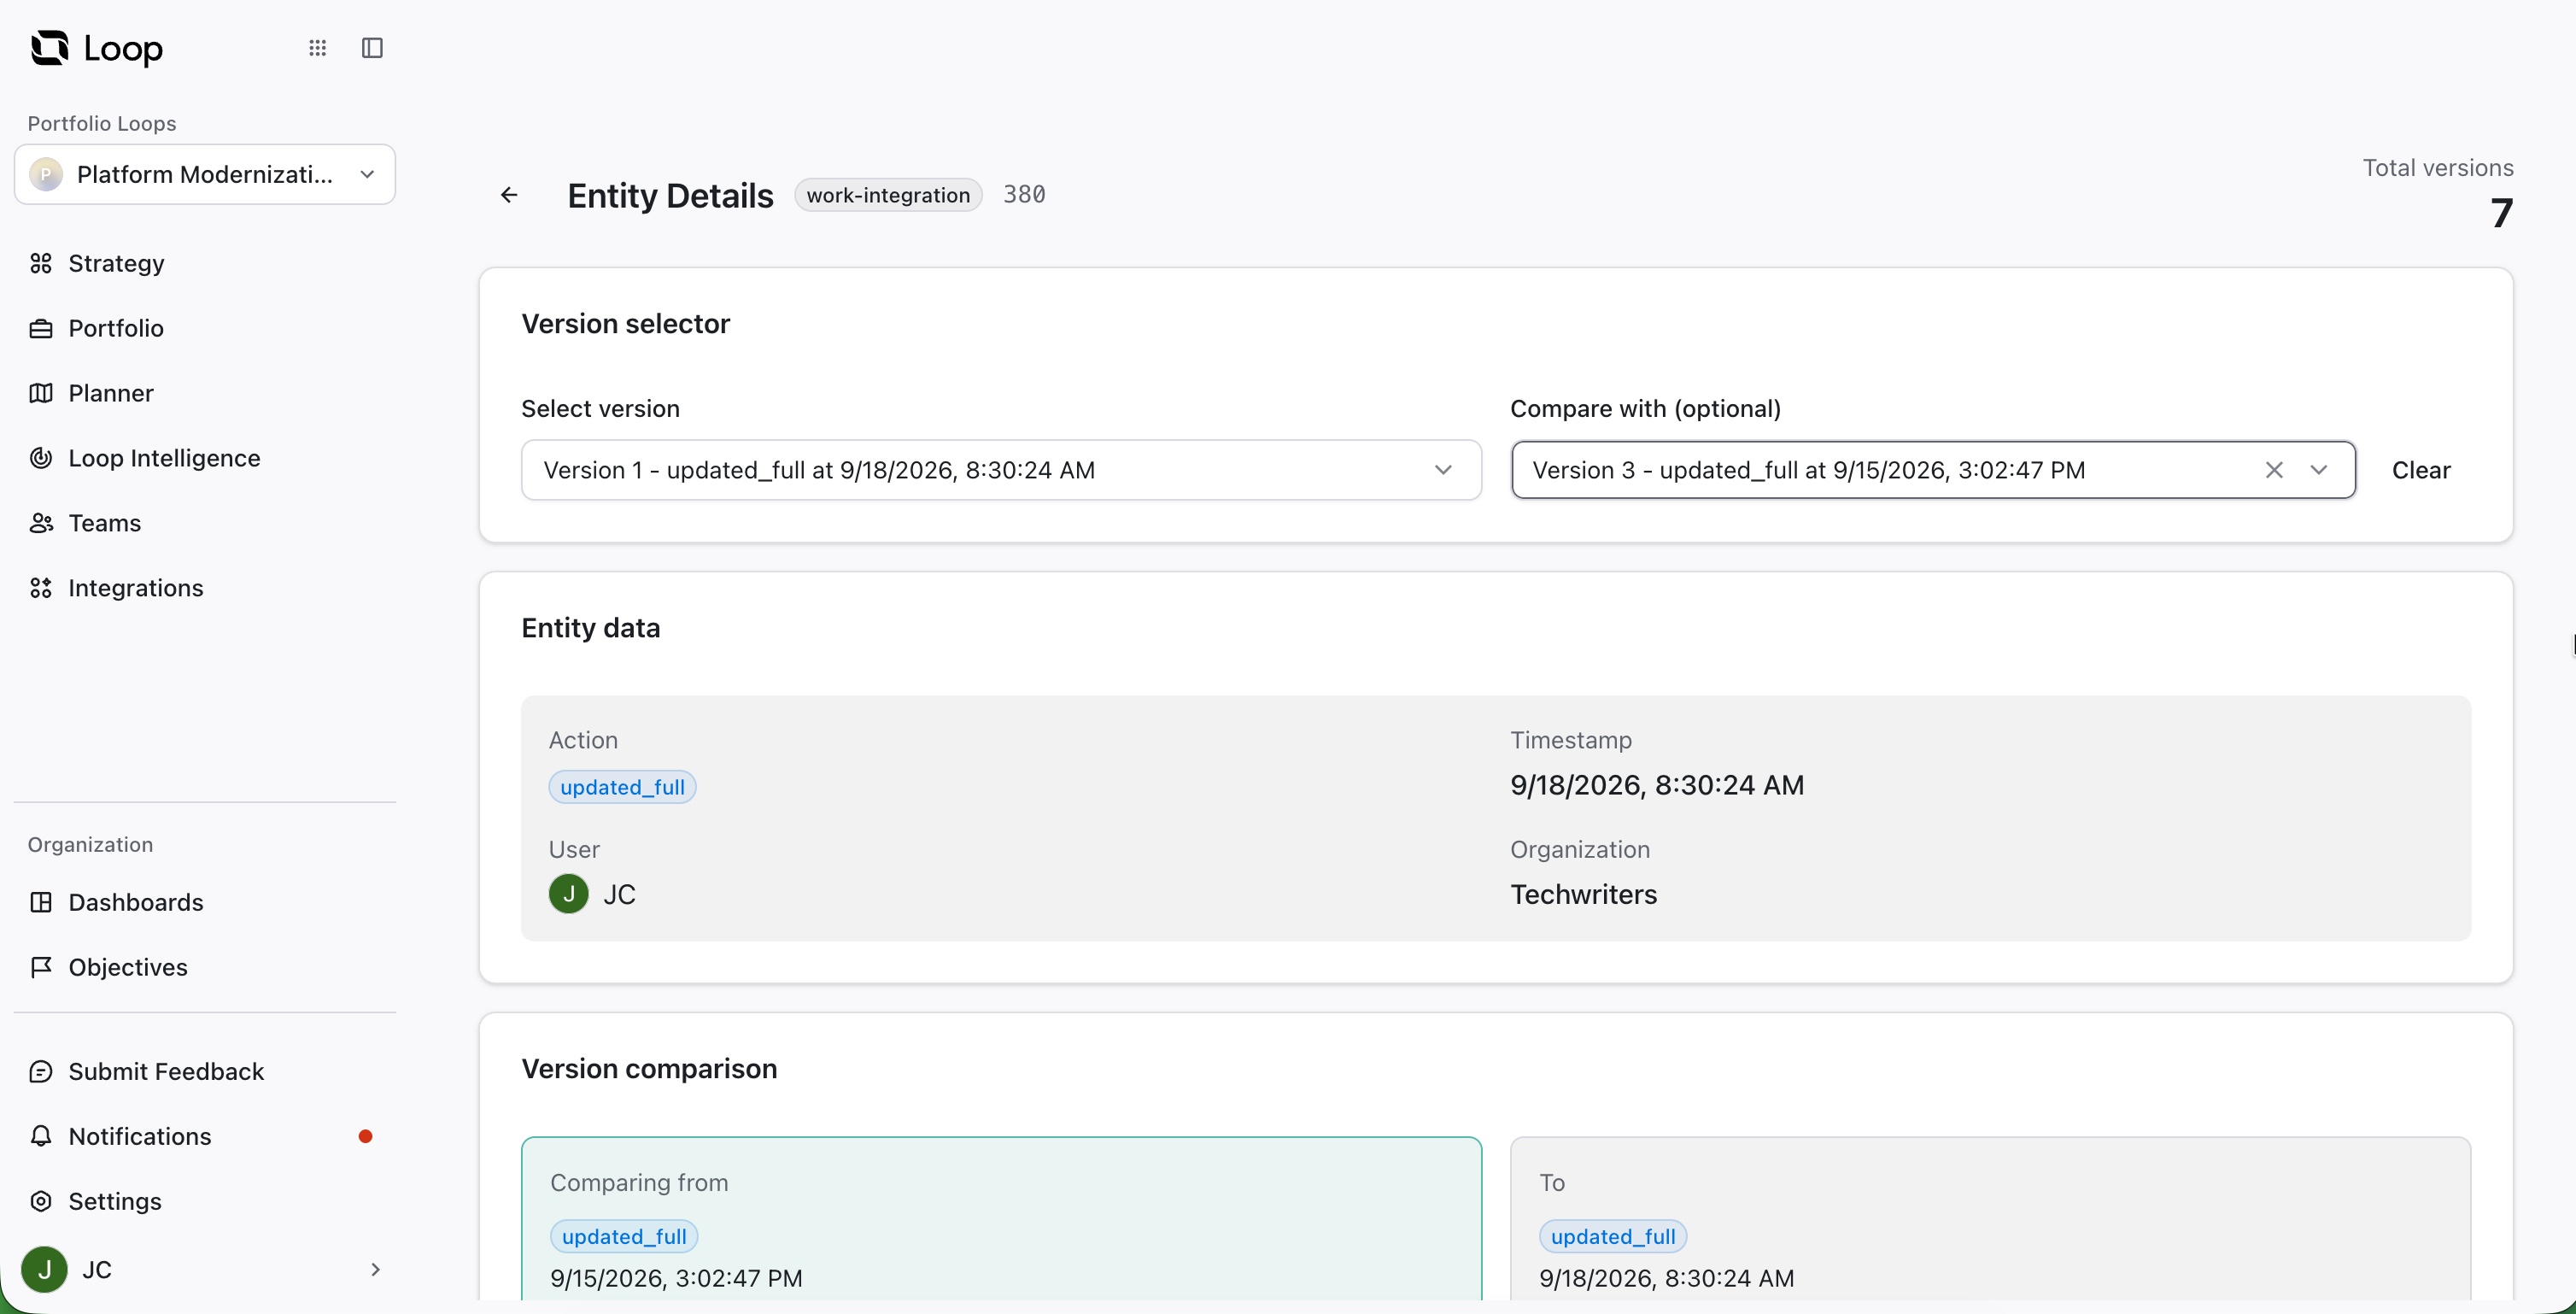Open the Select version dropdown
Viewport: 2576px width, 1314px height.
pos(1001,470)
